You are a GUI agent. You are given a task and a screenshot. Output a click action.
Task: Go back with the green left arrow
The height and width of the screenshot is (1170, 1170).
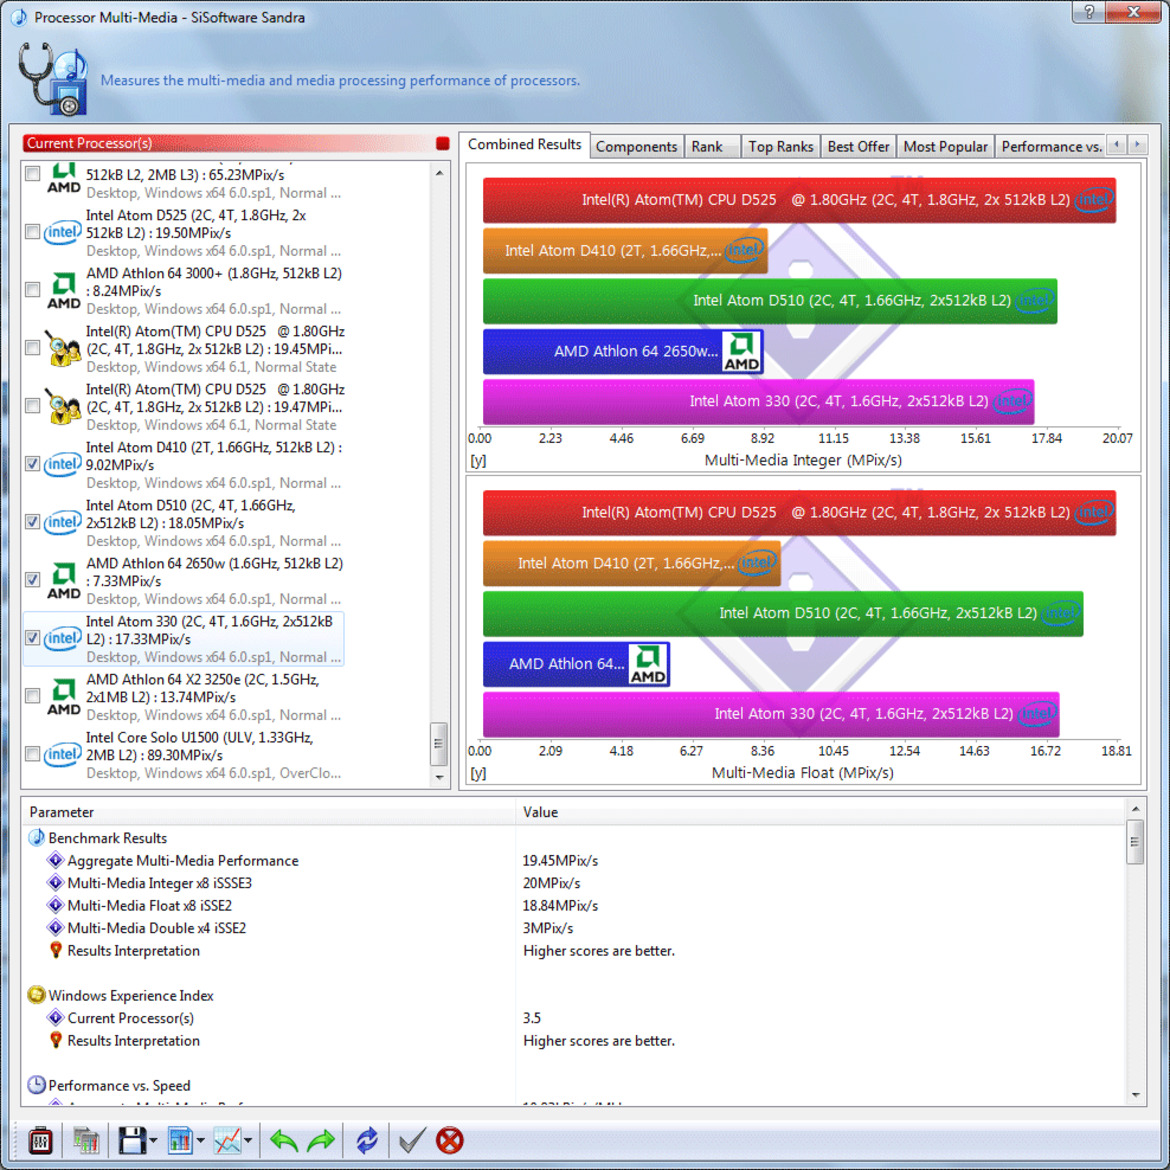[x=284, y=1140]
